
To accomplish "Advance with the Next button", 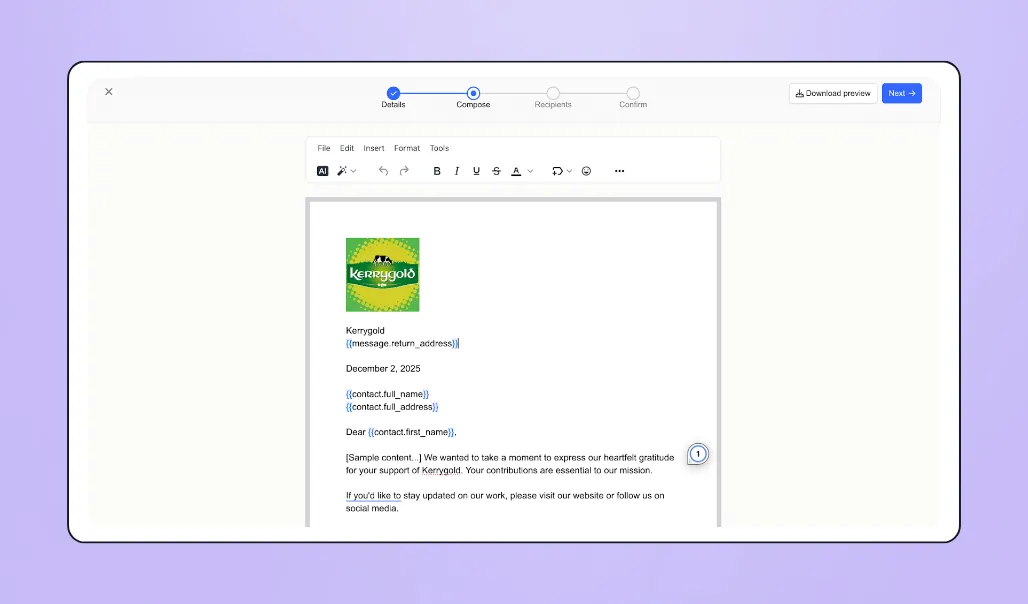I will point(901,92).
